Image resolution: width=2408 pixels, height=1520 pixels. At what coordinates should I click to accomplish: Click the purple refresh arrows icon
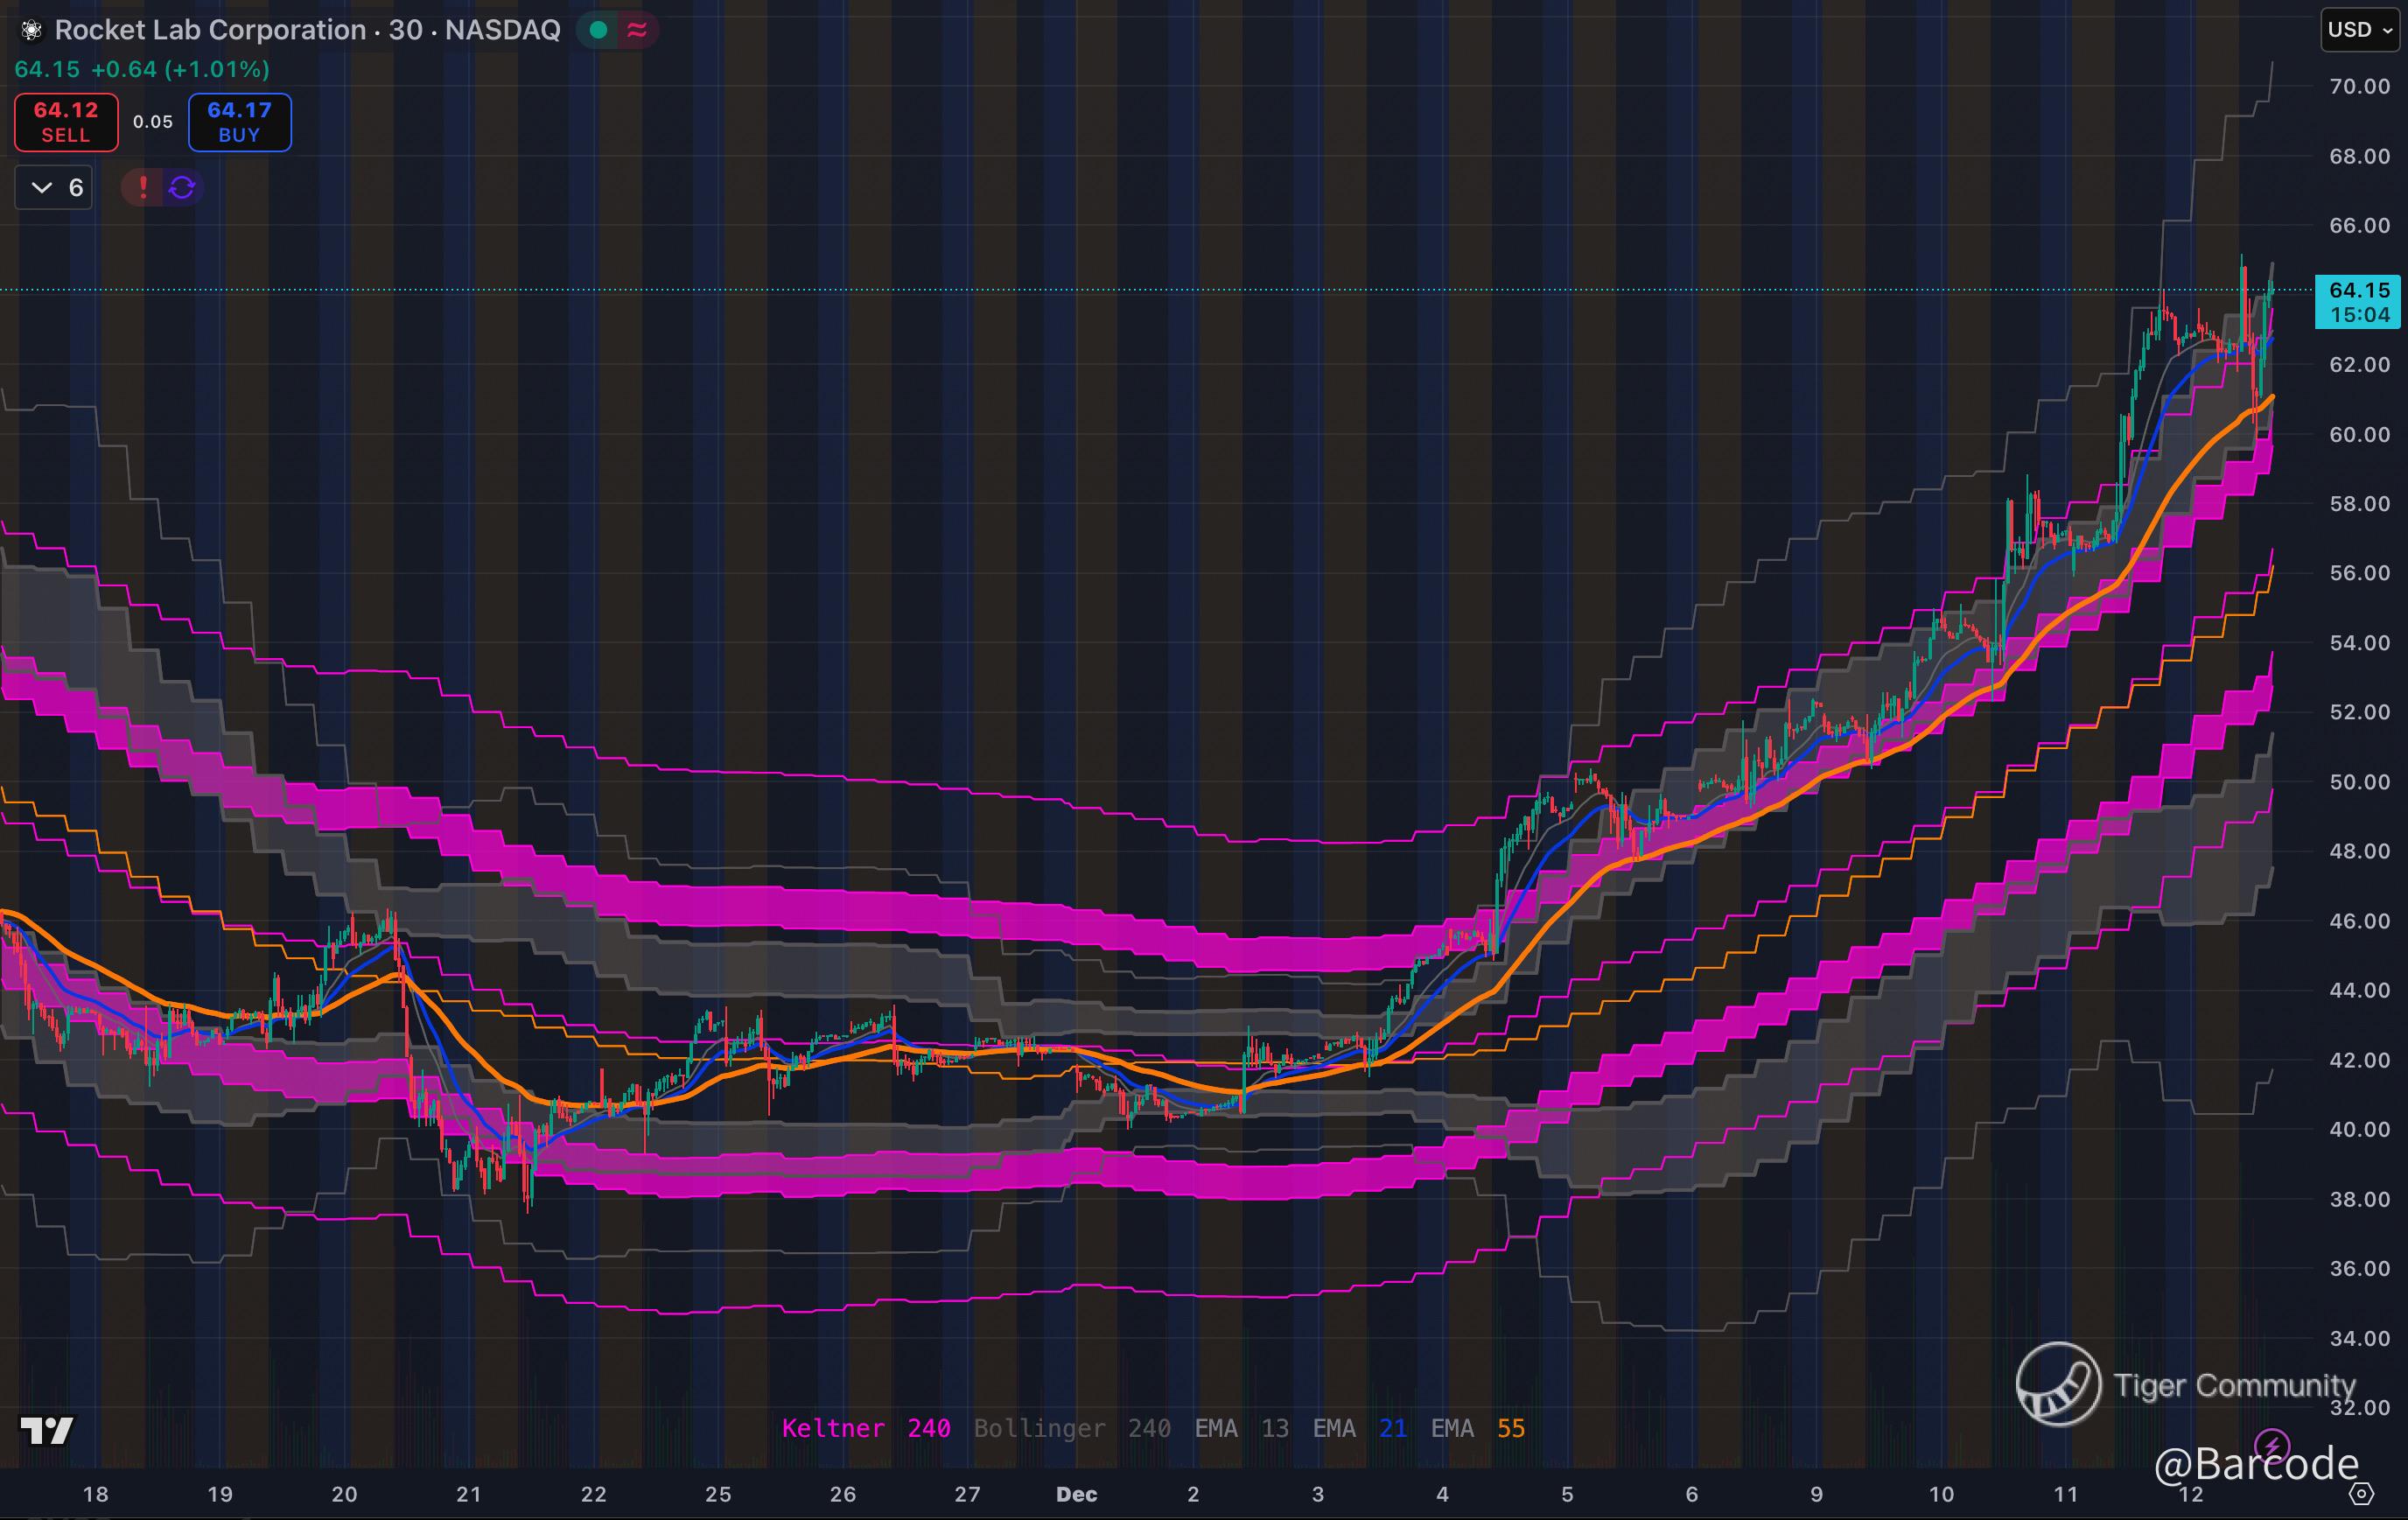(x=182, y=187)
